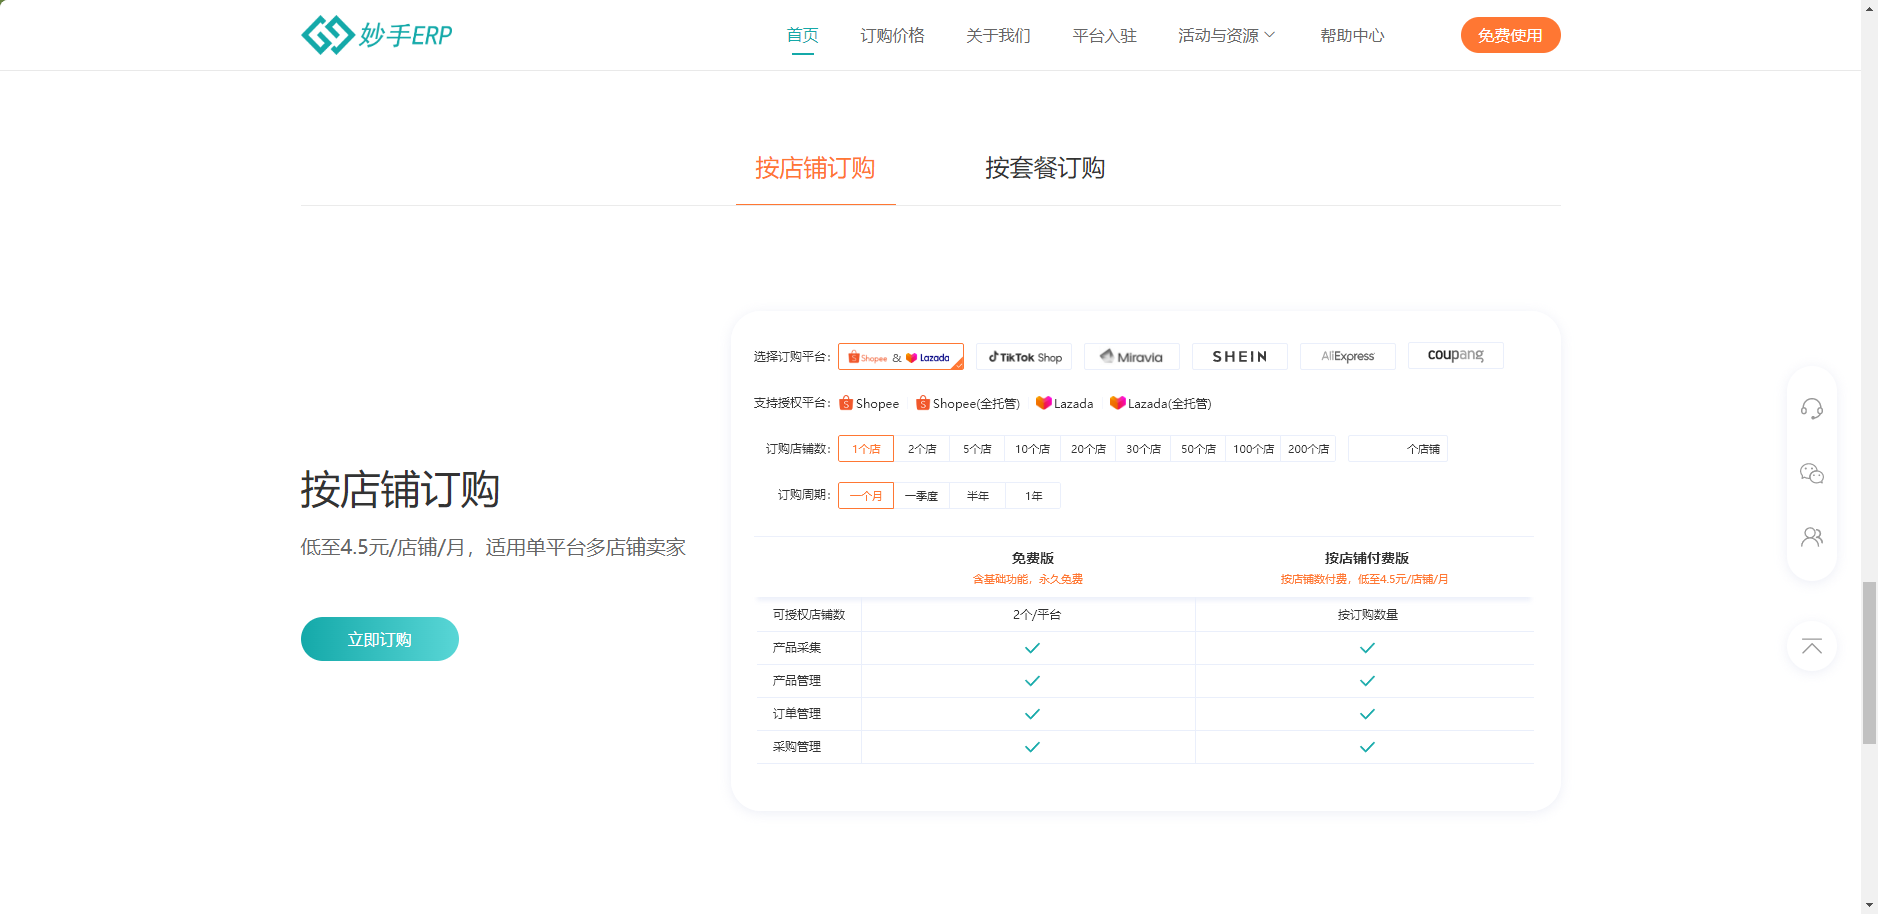Expand the 活动与资源 dropdown menu
Image resolution: width=1878 pixels, height=914 pixels.
tap(1226, 36)
